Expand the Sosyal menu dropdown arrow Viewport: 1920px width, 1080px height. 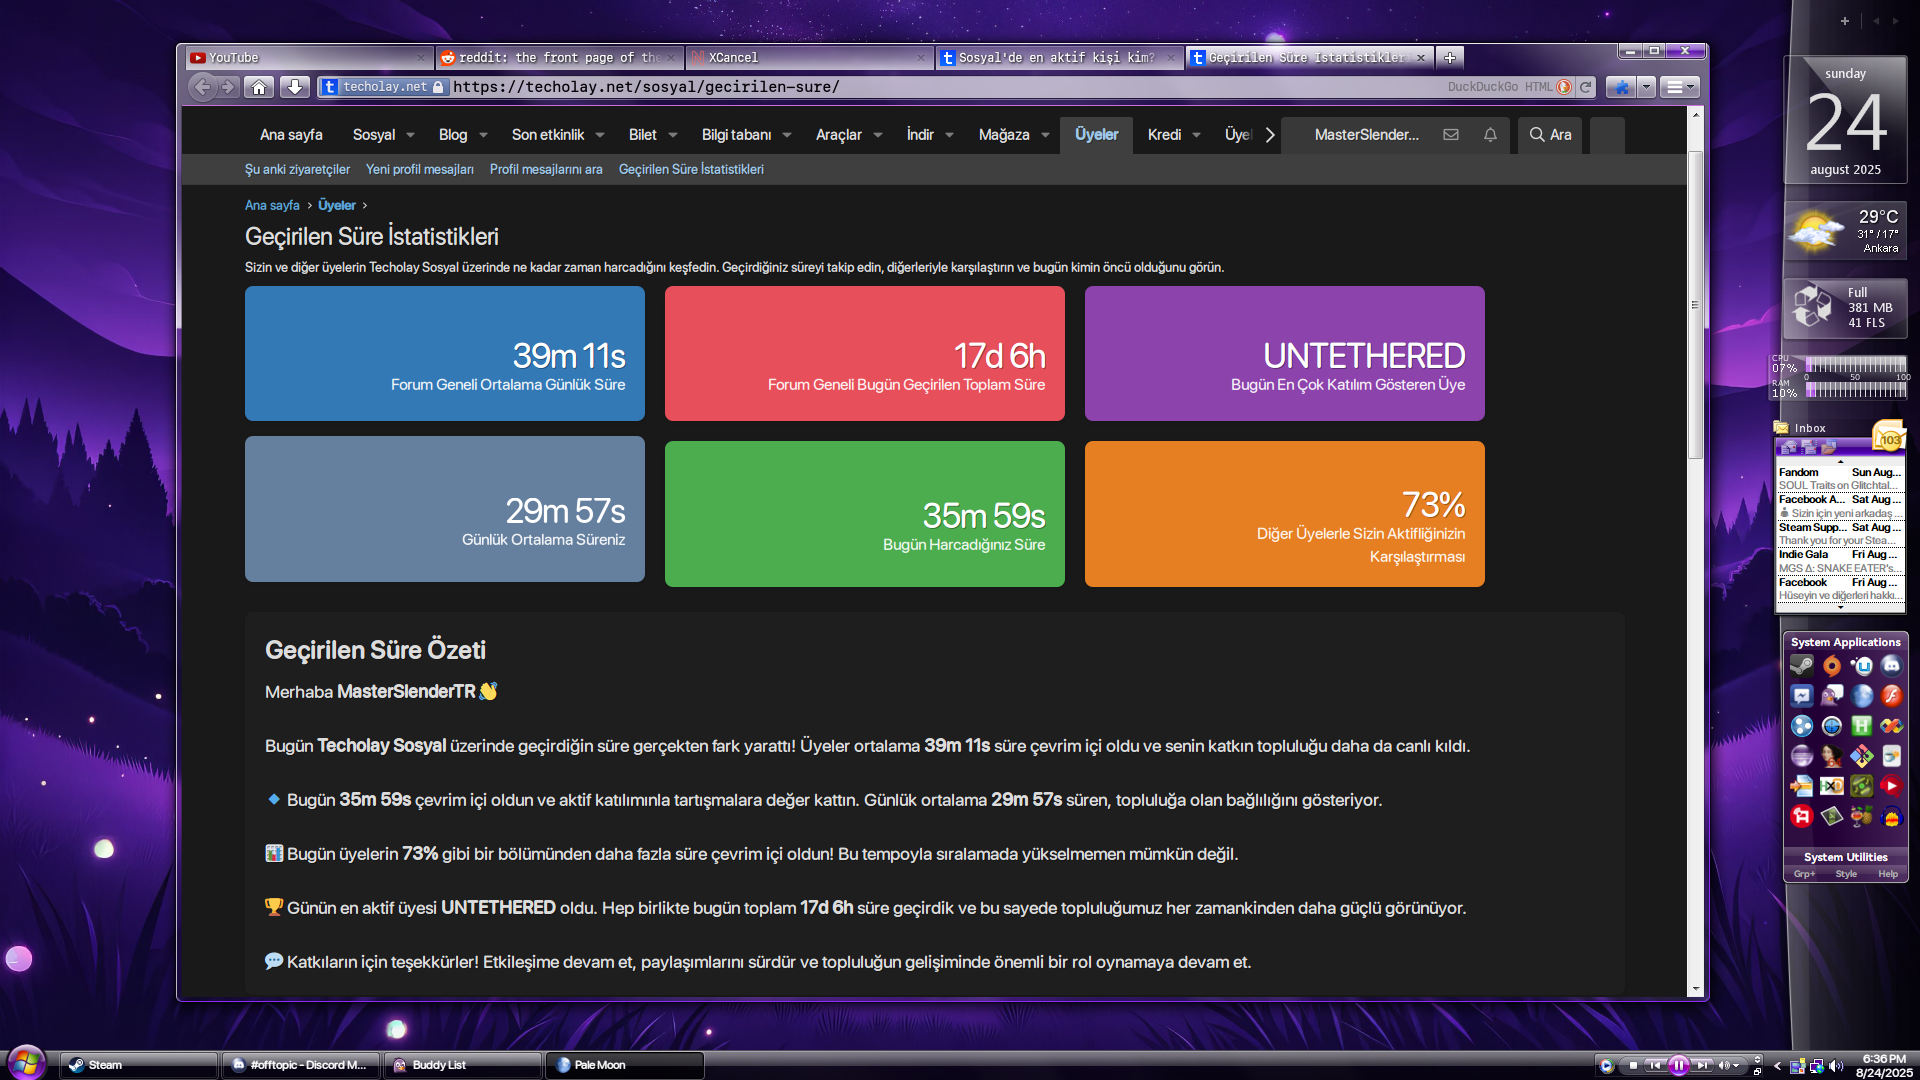pyautogui.click(x=410, y=135)
